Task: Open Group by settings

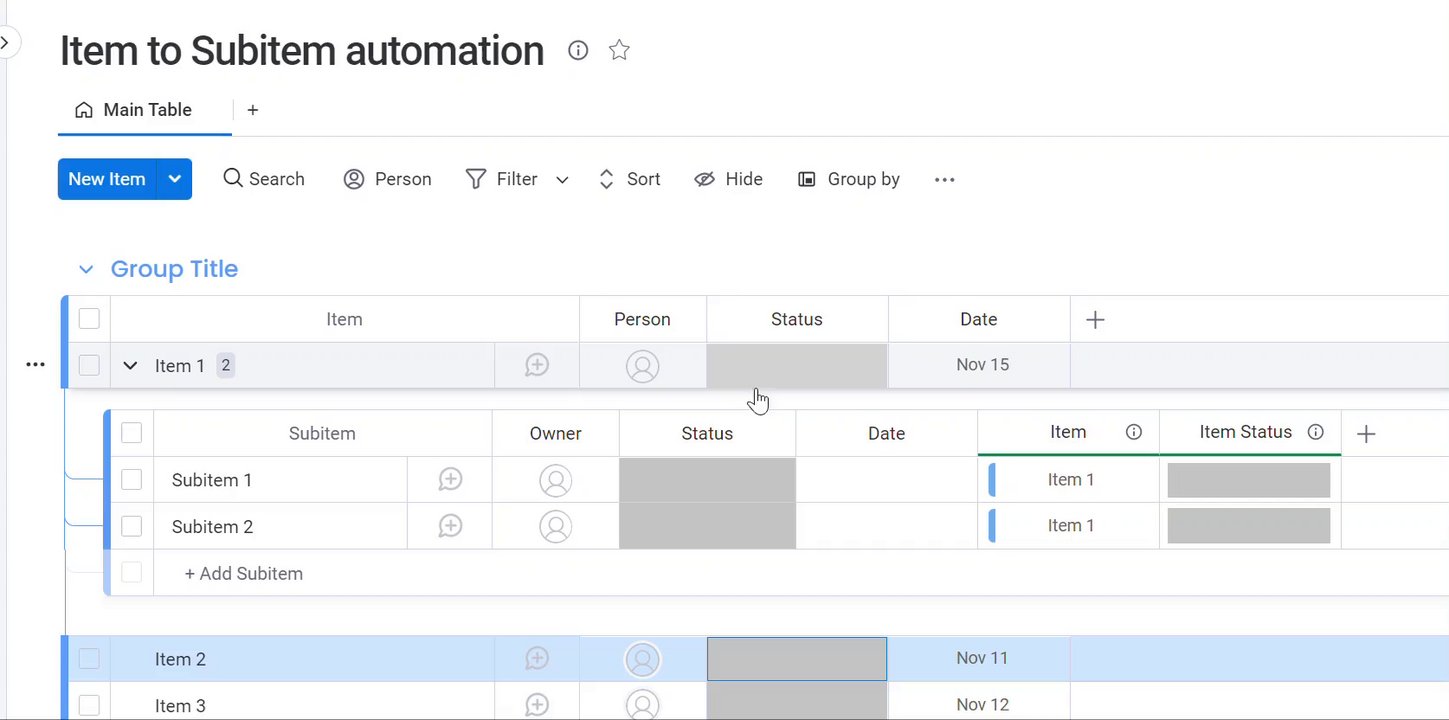Action: (x=849, y=179)
